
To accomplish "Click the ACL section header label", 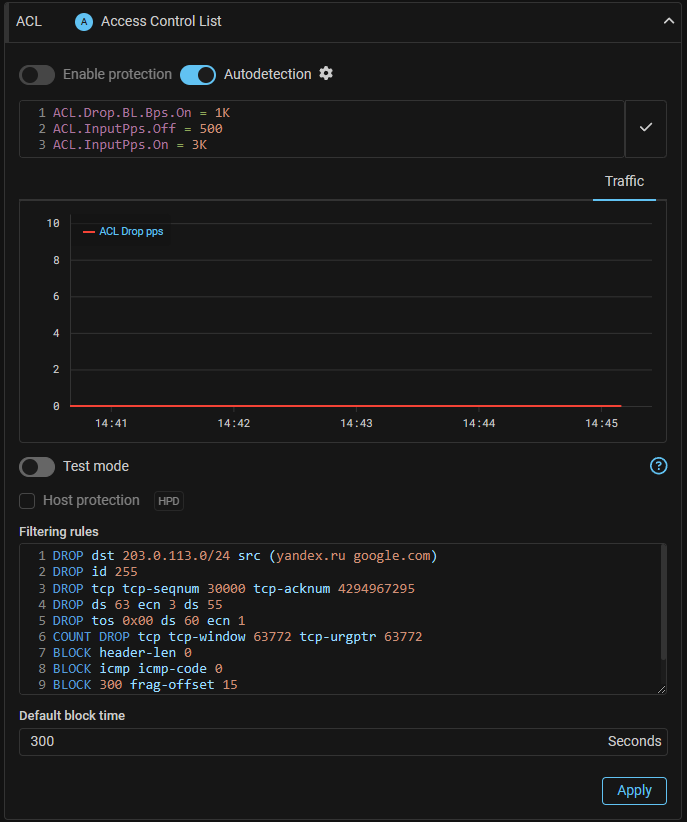I will coord(29,21).
